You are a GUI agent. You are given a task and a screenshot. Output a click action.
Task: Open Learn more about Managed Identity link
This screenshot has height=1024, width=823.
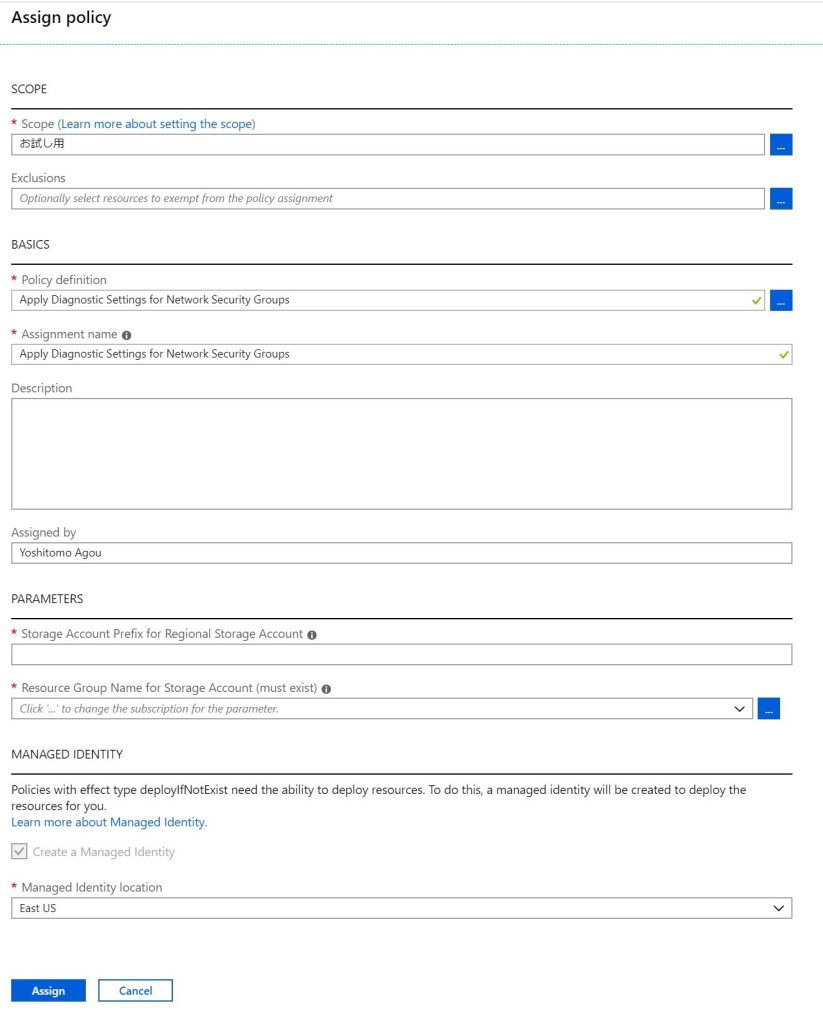tap(109, 822)
